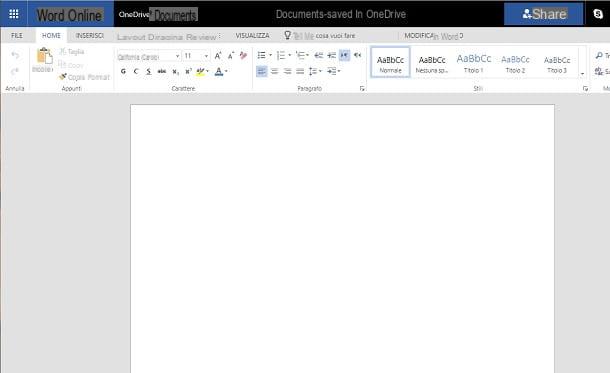This screenshot has height=373, width=610.
Task: Click the paragraph spacing indent icon
Action: (x=331, y=71)
